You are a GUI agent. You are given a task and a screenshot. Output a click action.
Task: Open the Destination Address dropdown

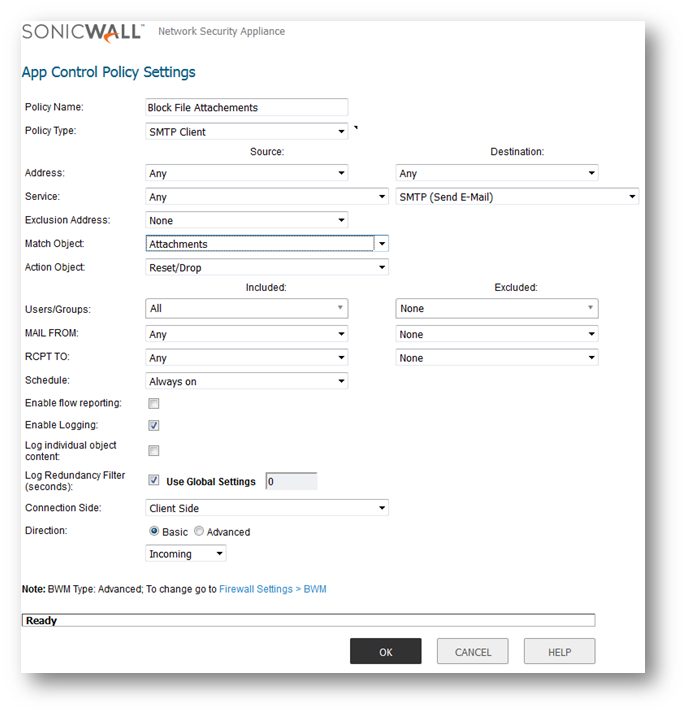pos(497,173)
